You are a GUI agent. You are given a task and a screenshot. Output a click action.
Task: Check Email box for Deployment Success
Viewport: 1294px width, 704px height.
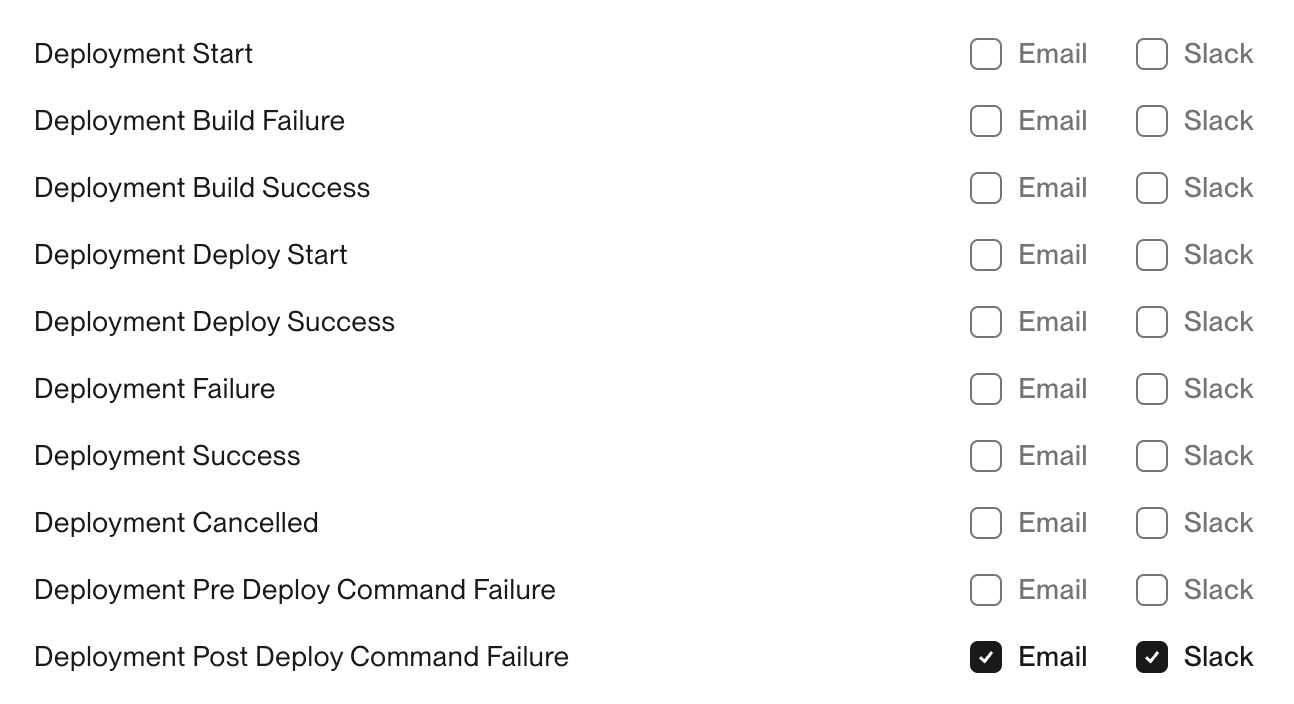[x=986, y=456]
